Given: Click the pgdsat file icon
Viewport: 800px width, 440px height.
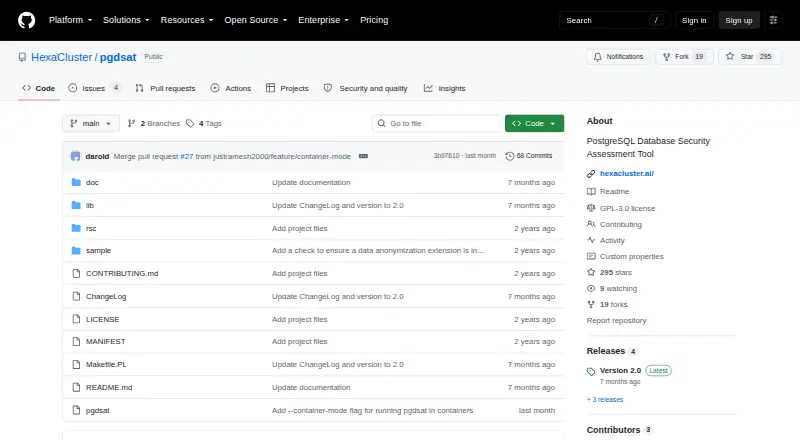Looking at the screenshot, I should click(x=76, y=410).
